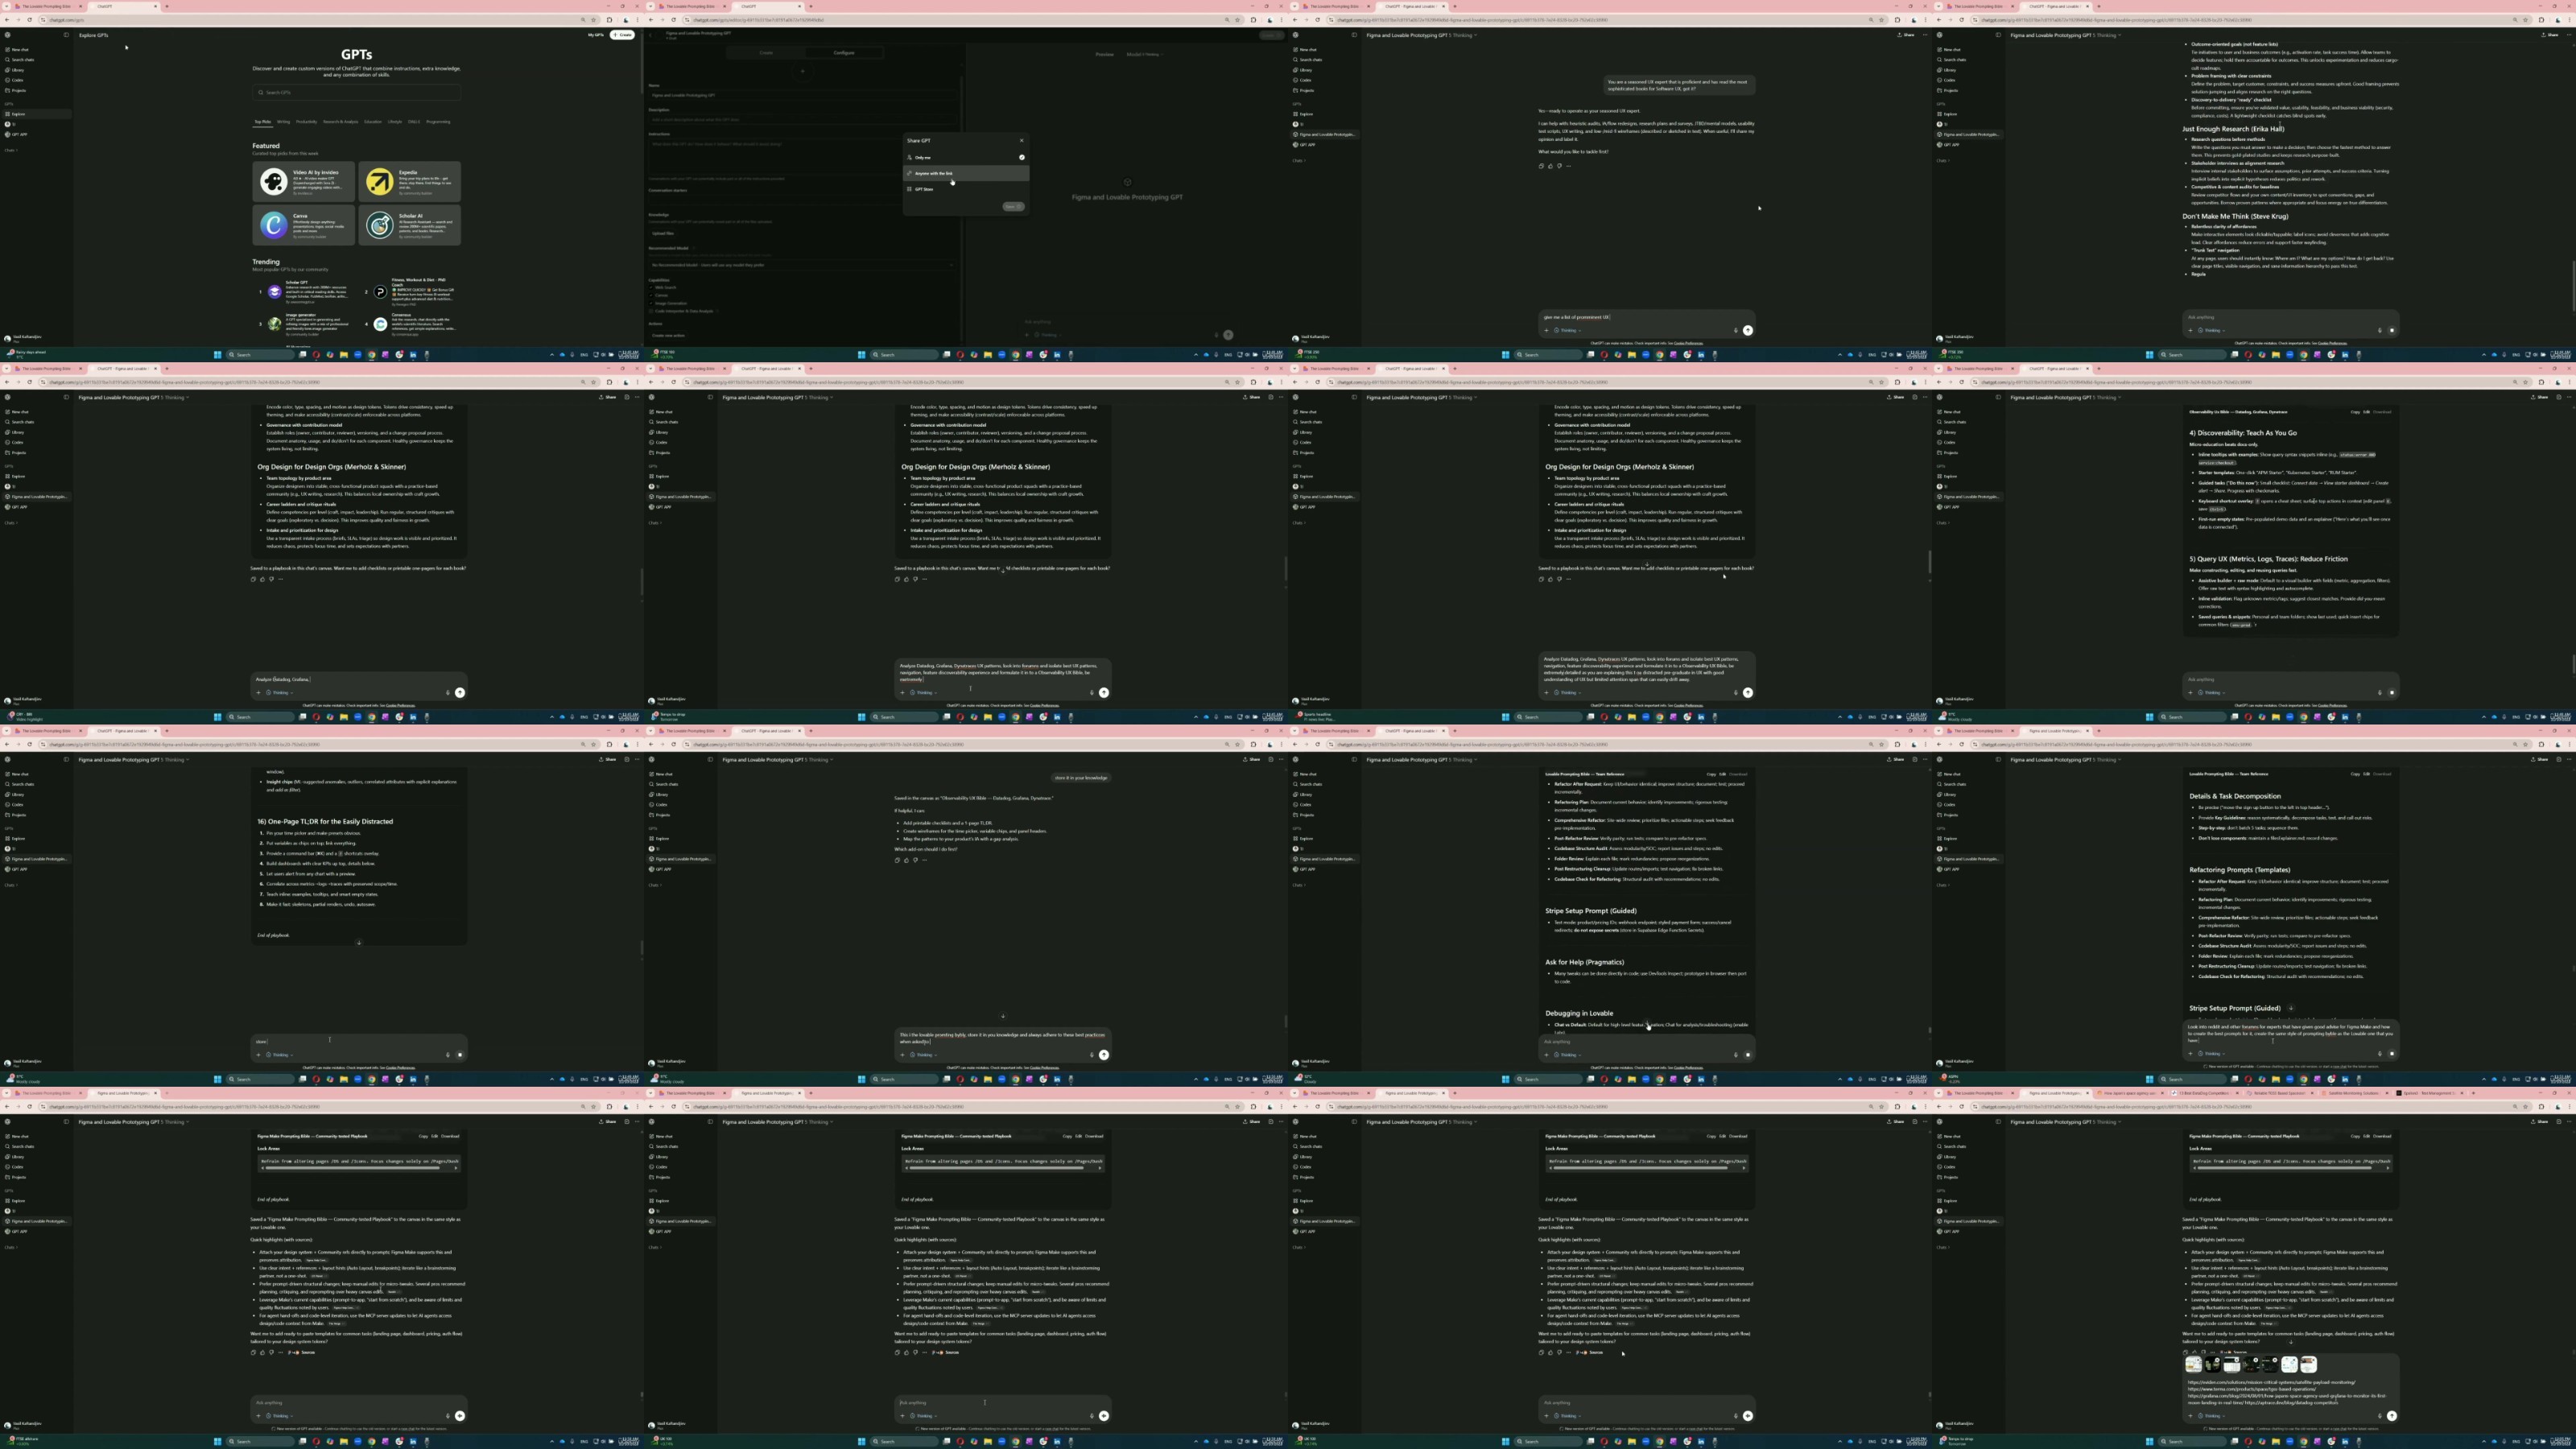Expand Chats in the Explore GPTs window sidebar
The width and height of the screenshot is (2576, 1449).
pos(12,150)
